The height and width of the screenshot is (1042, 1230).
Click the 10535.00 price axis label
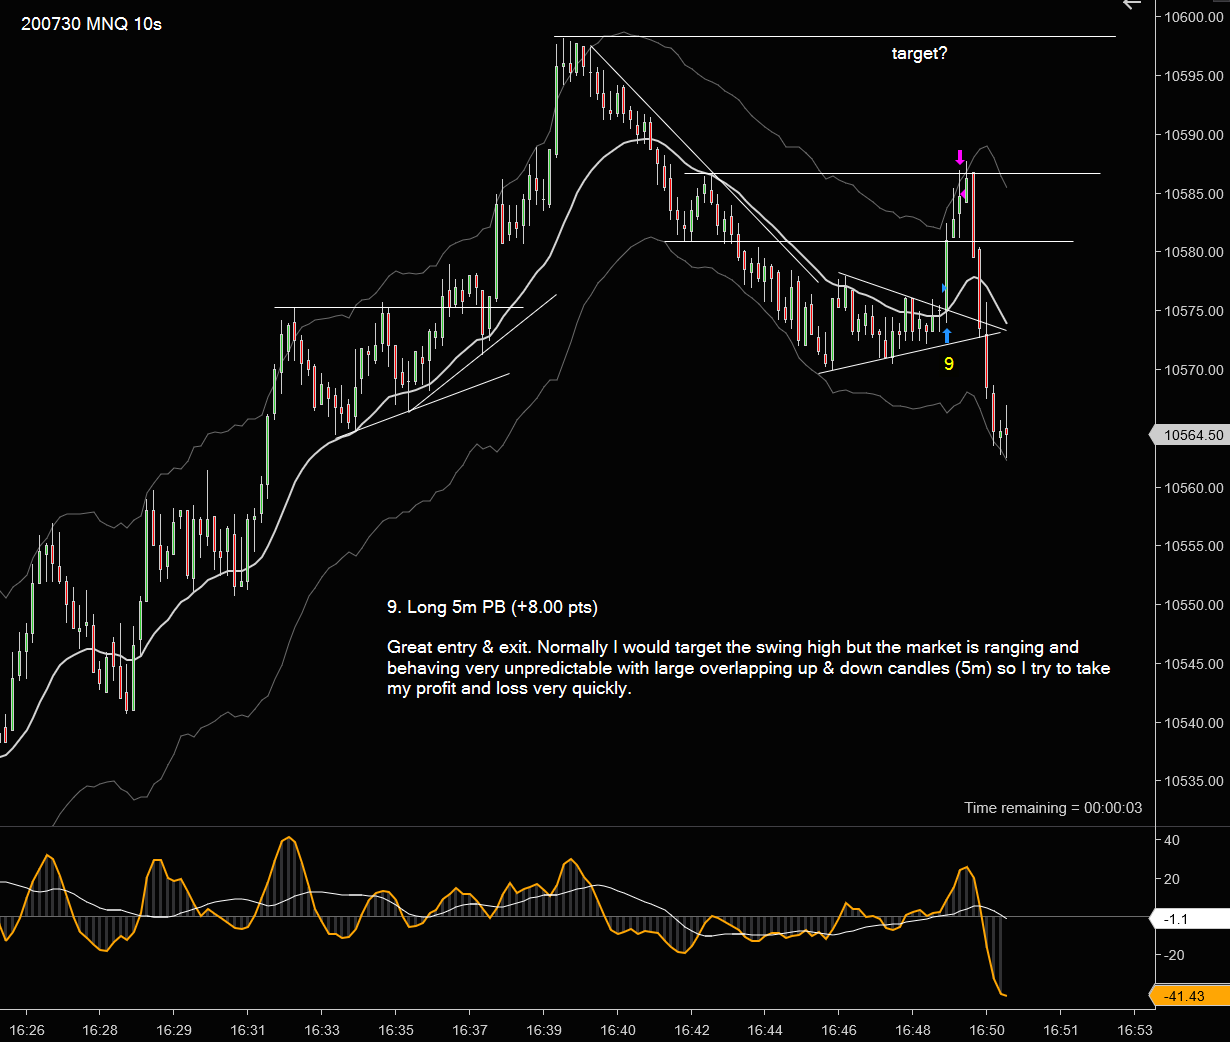tap(1193, 781)
